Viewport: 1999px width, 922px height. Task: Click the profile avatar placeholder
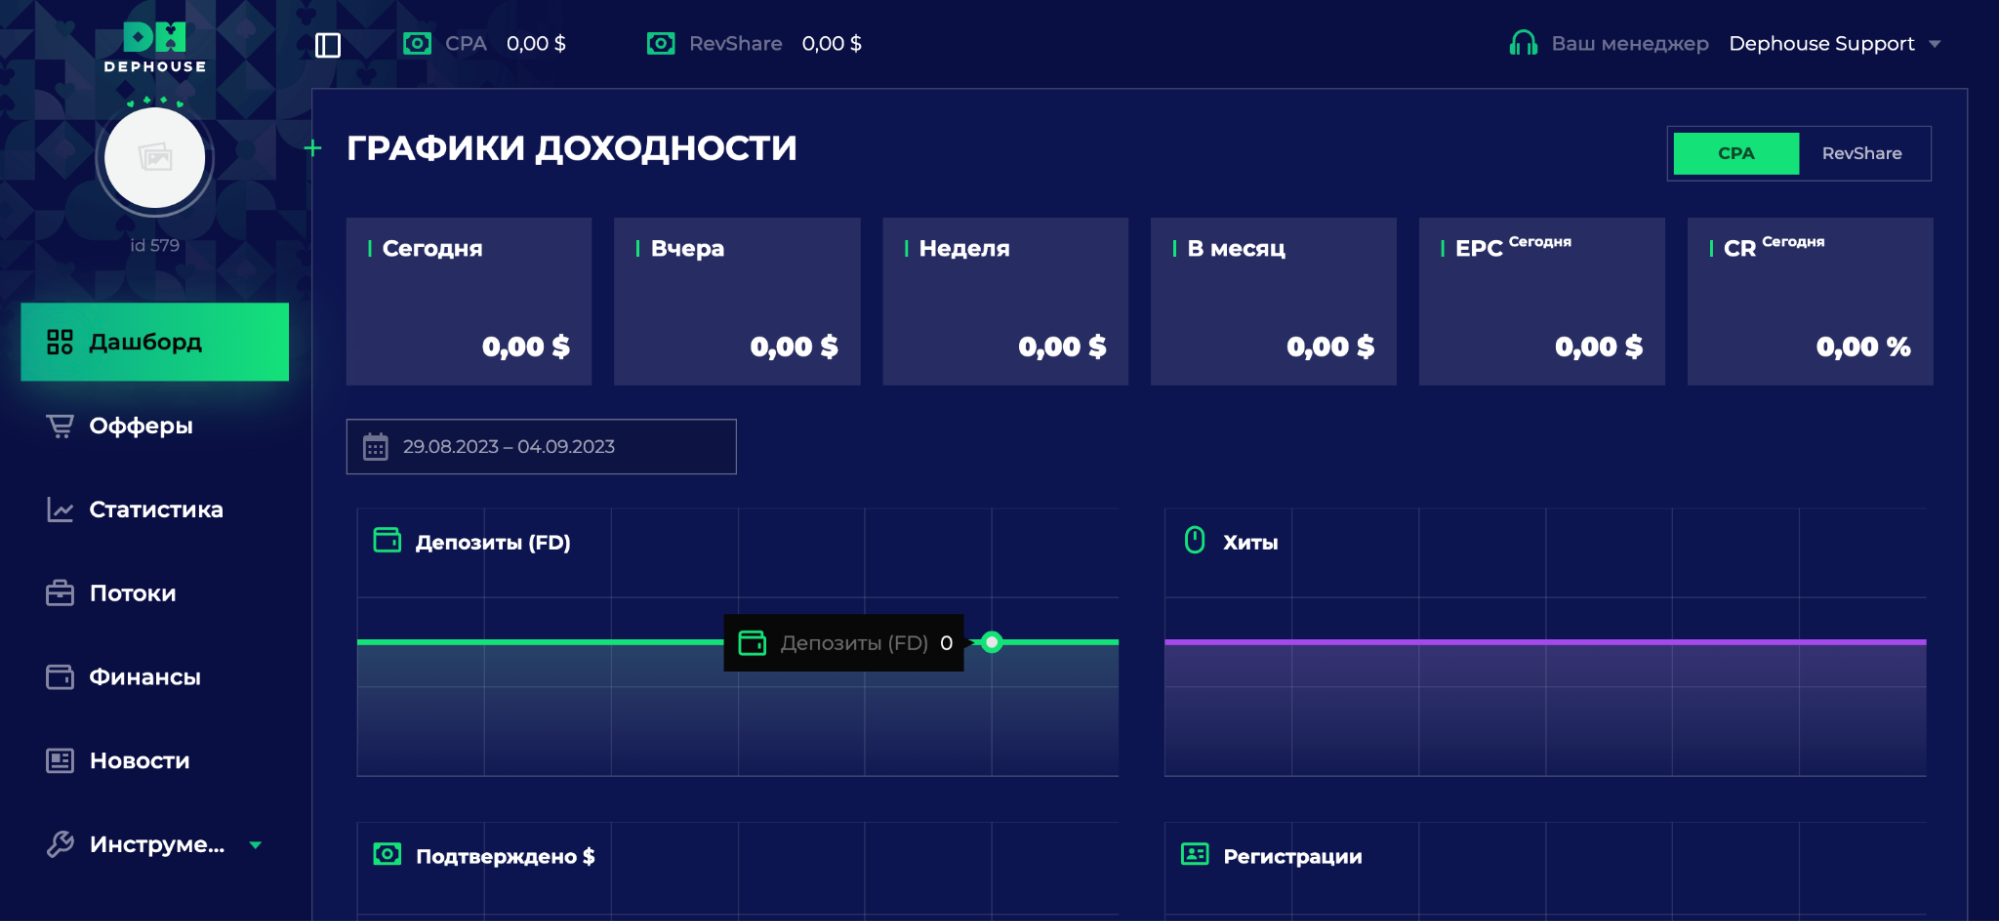[155, 158]
